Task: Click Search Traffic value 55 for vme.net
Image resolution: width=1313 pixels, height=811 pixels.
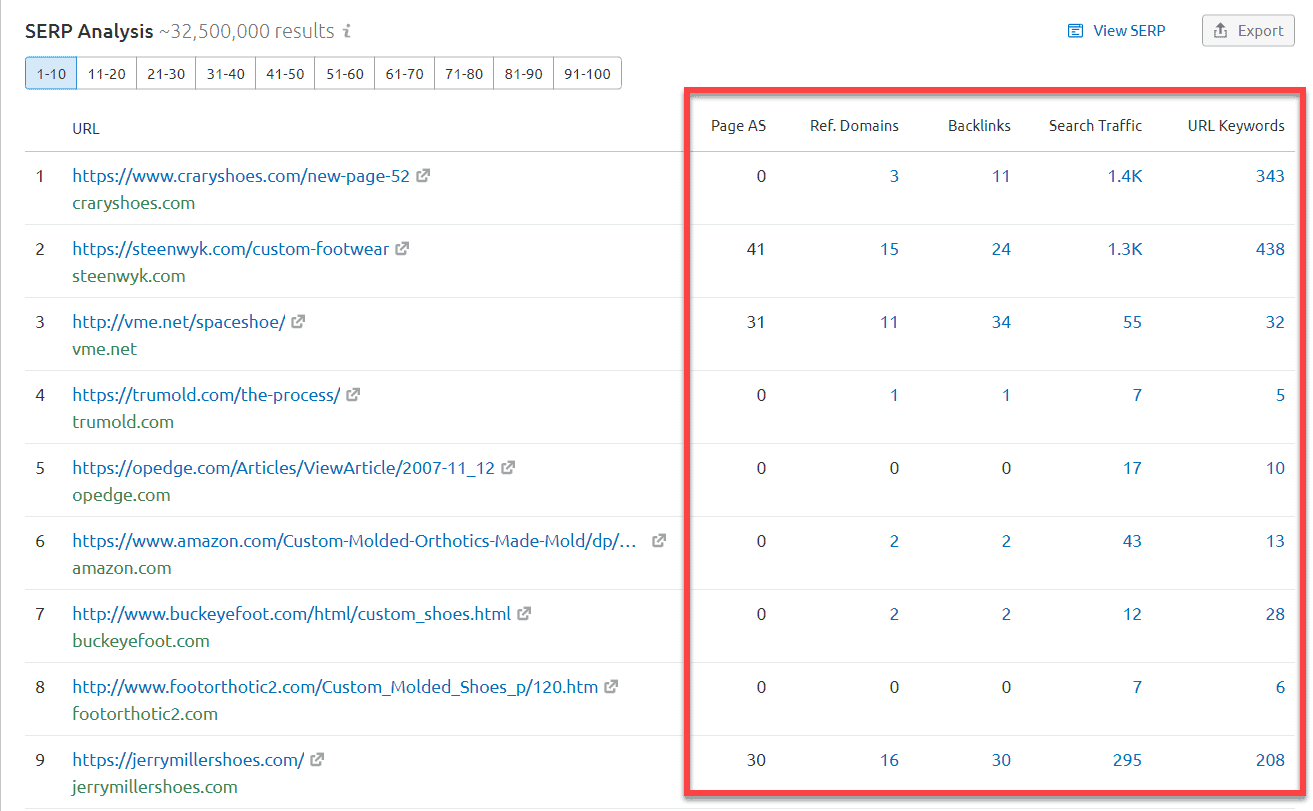Action: point(1133,322)
